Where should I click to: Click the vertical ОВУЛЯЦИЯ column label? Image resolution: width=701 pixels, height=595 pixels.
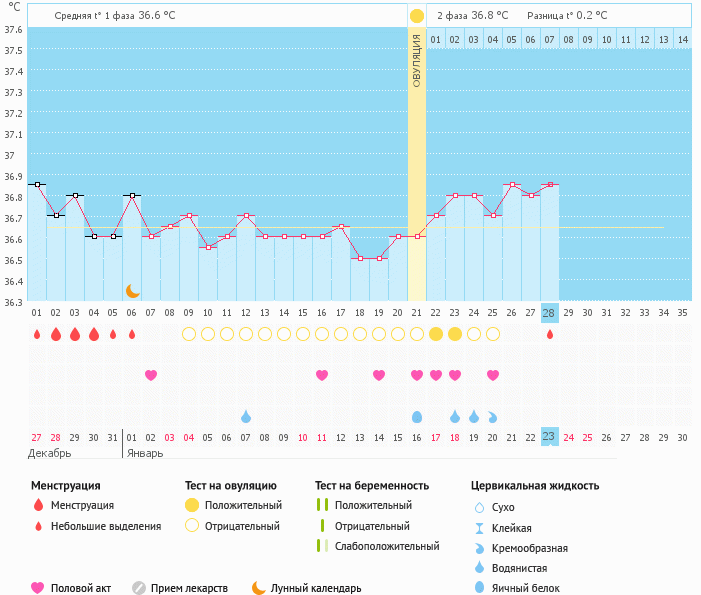tap(417, 59)
